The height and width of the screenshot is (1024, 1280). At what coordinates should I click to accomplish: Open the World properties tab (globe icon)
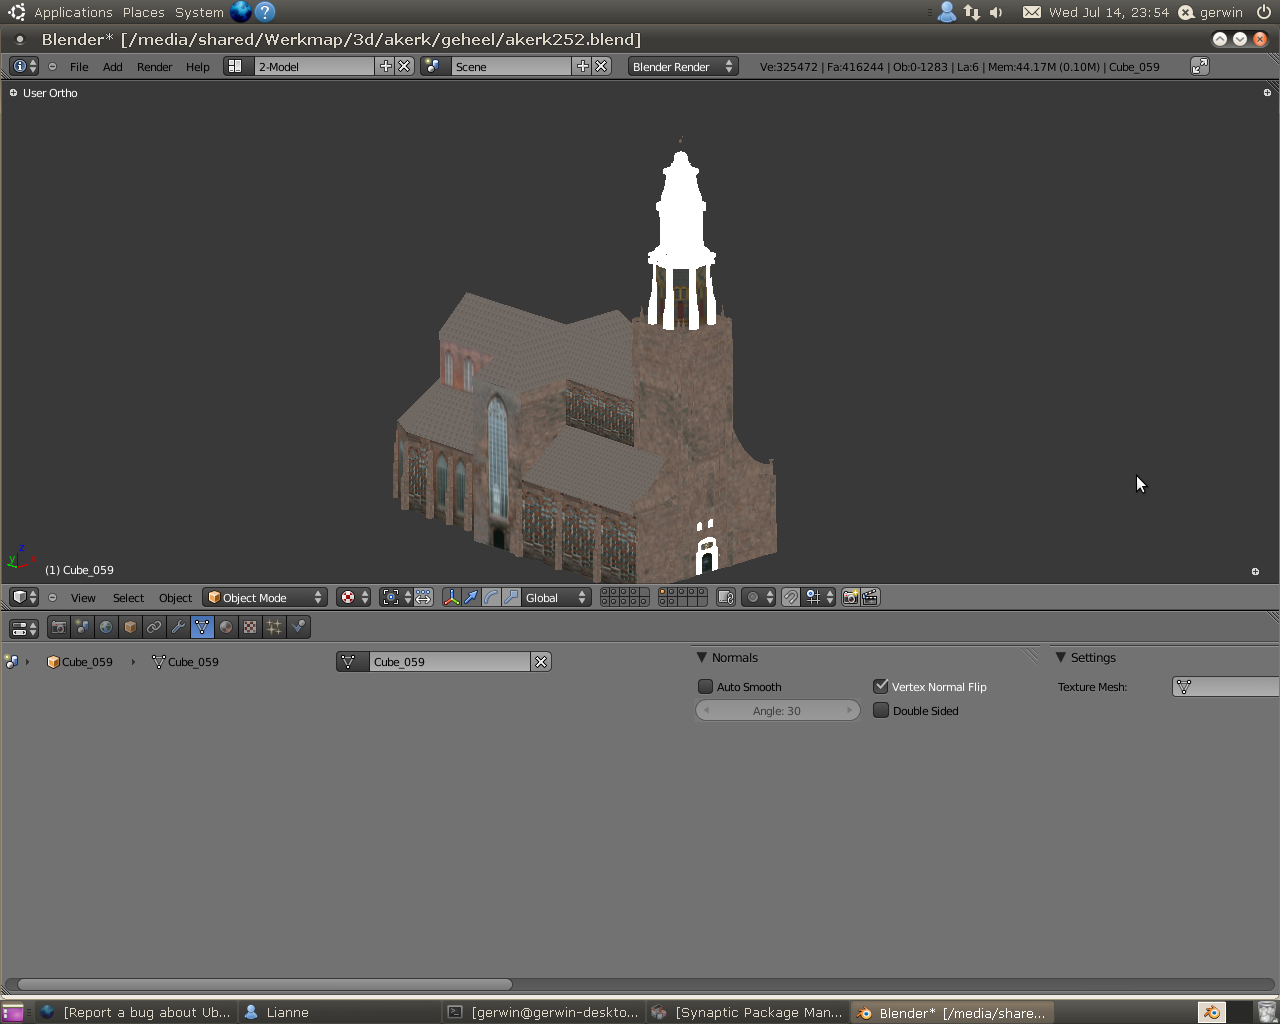pyautogui.click(x=106, y=627)
